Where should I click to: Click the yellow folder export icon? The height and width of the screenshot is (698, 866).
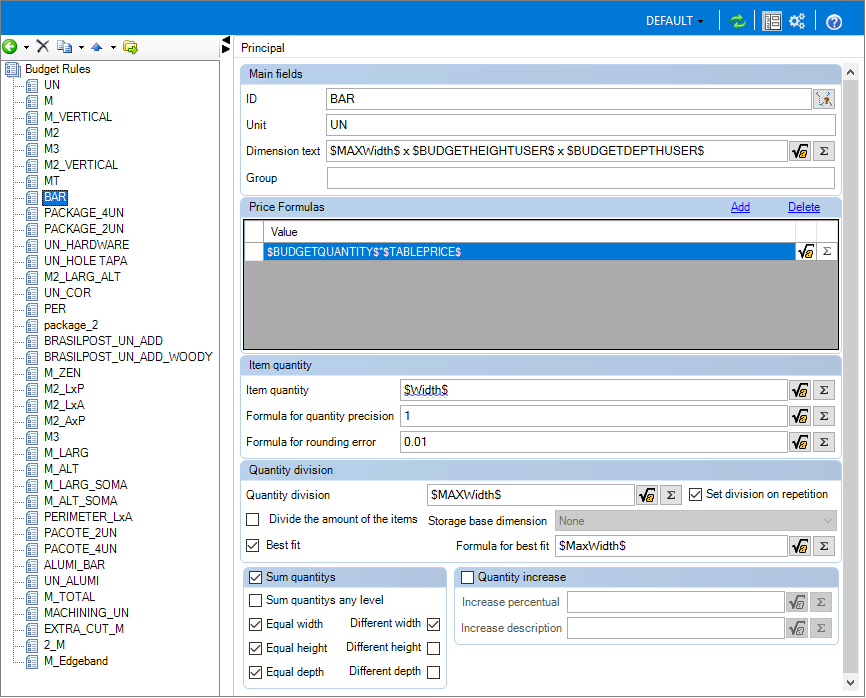point(130,47)
